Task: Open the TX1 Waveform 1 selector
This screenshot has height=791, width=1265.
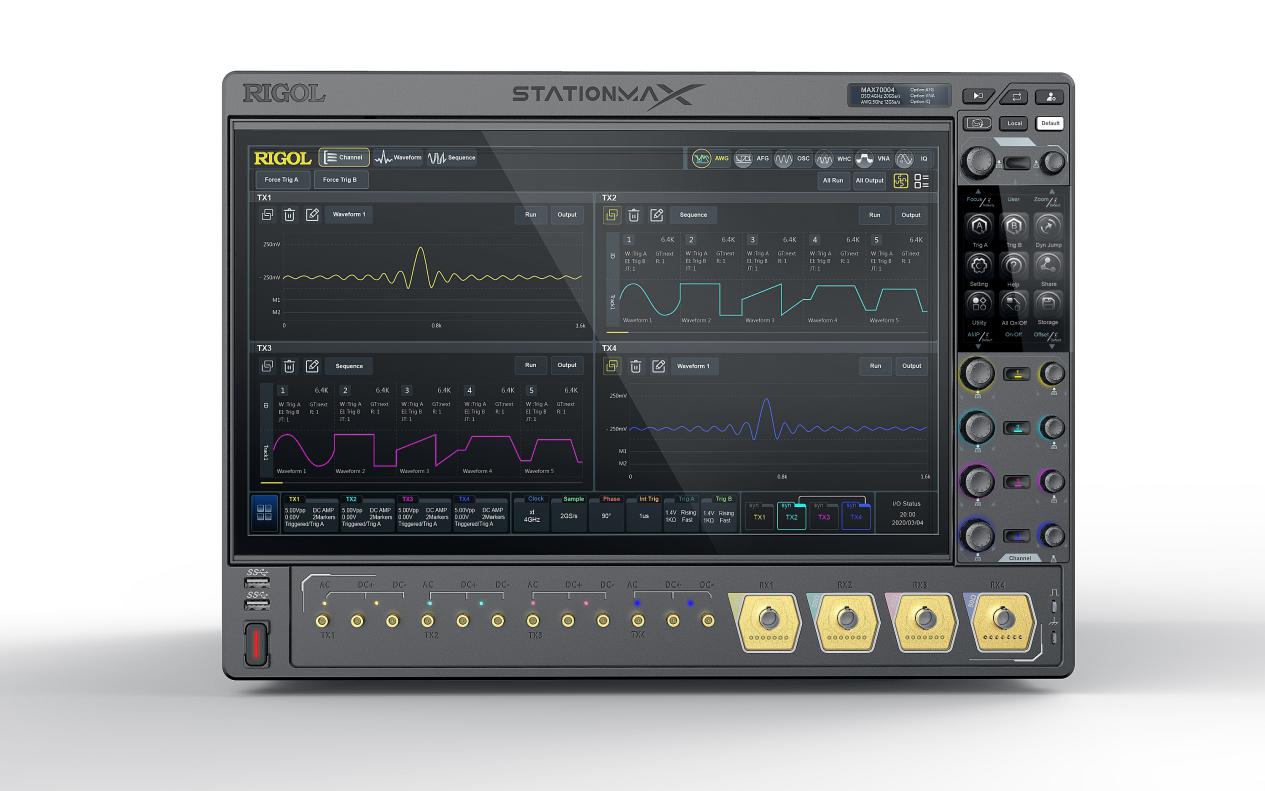Action: [349, 215]
